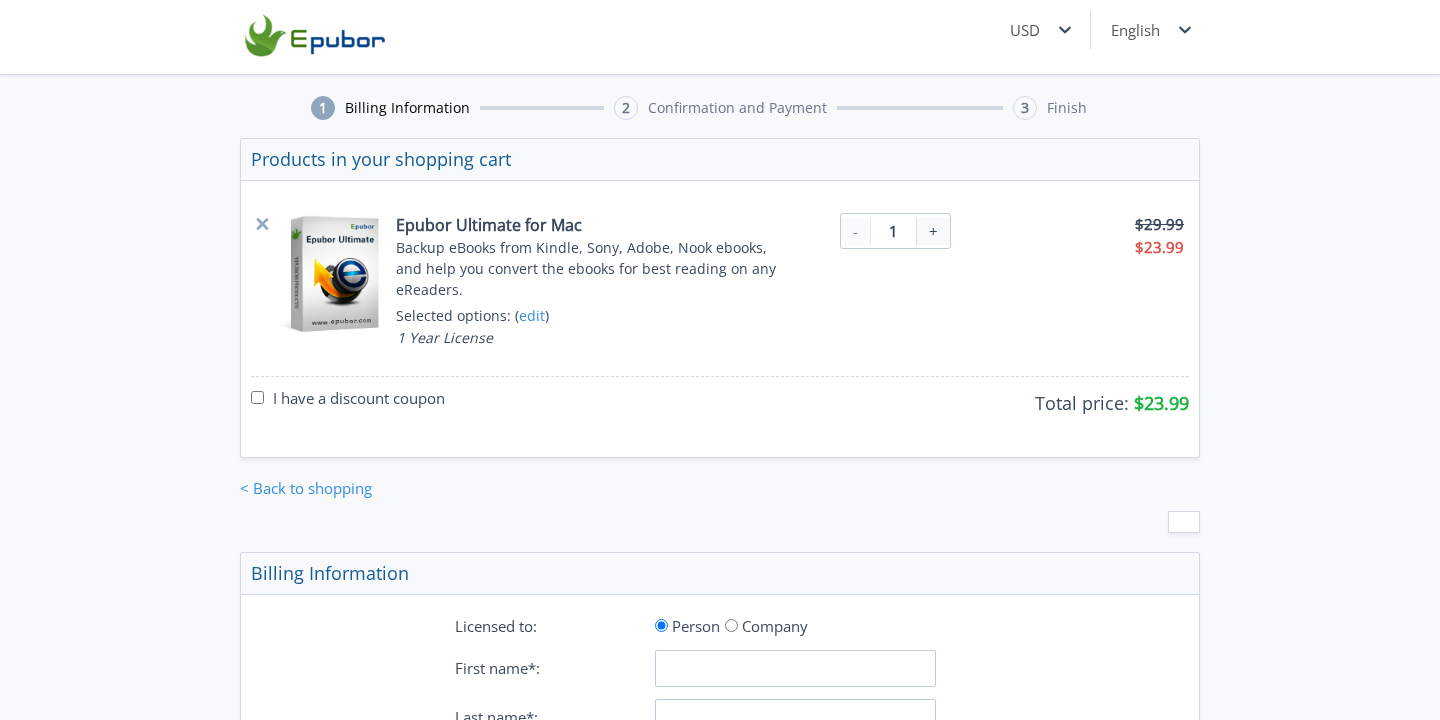The image size is (1440, 720).
Task: Click the green Total price $23.99
Action: [x=1161, y=403]
